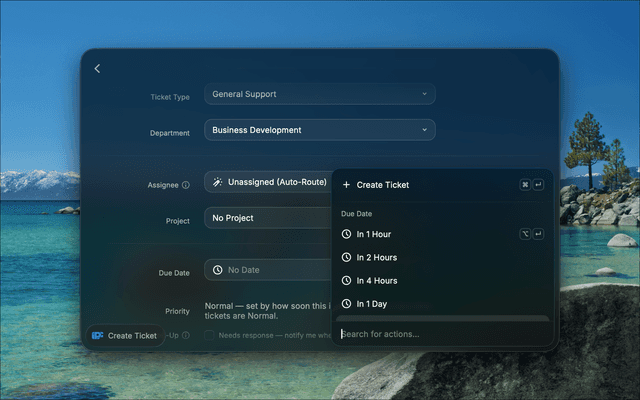Screen dimensions: 640x400
Task: Focus the Search for actions field
Action: click(x=442, y=334)
